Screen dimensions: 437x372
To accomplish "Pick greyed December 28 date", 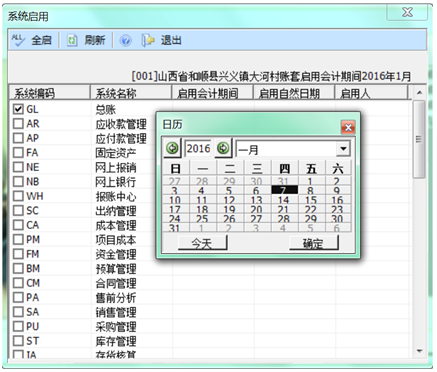I will pos(202,181).
